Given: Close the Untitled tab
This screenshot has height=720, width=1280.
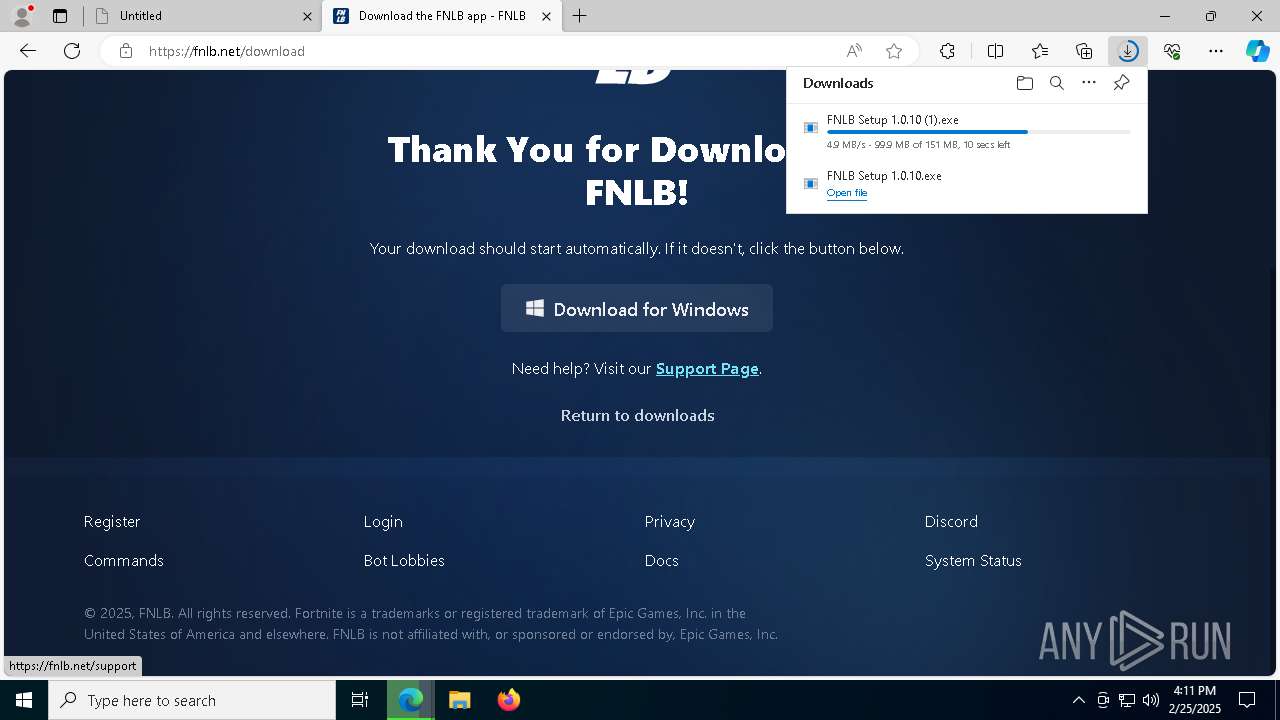Looking at the screenshot, I should click(x=306, y=16).
